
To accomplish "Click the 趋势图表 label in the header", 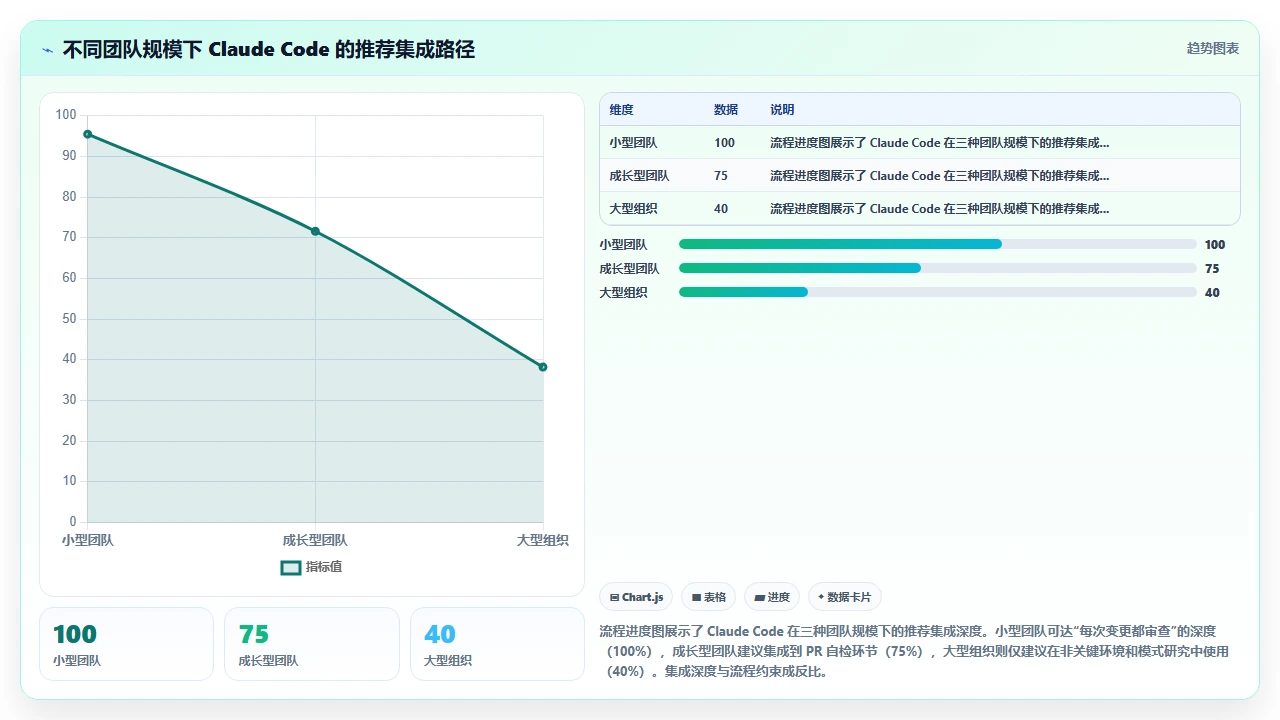I will click(x=1213, y=48).
